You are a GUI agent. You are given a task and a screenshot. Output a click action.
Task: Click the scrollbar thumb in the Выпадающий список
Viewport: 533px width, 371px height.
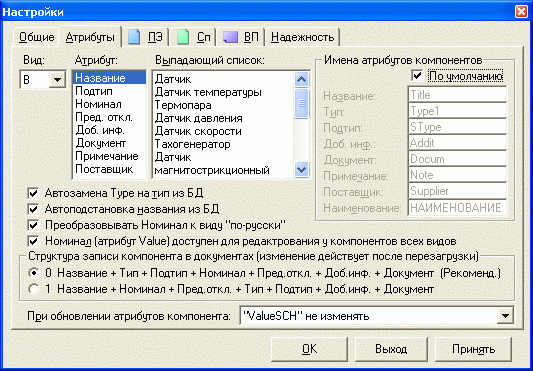[302, 103]
